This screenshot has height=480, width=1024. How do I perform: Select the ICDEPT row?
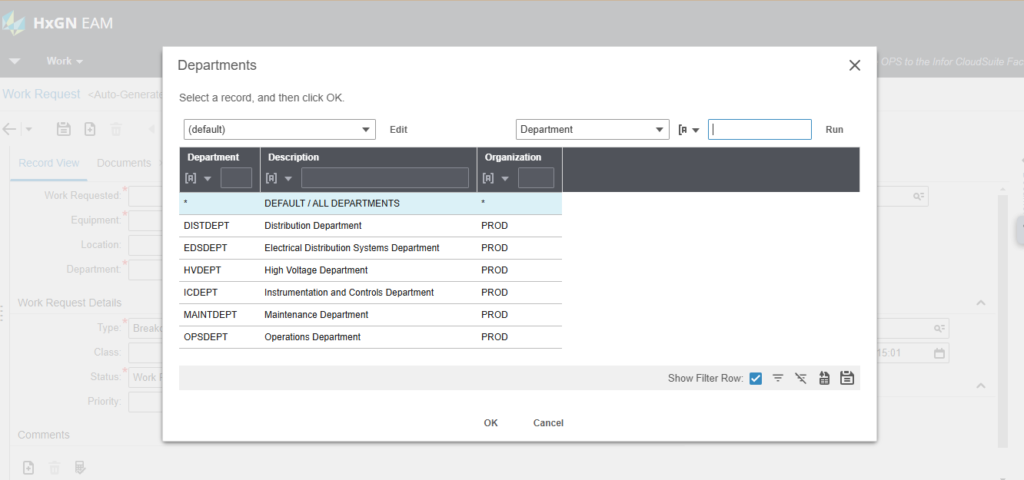click(370, 293)
